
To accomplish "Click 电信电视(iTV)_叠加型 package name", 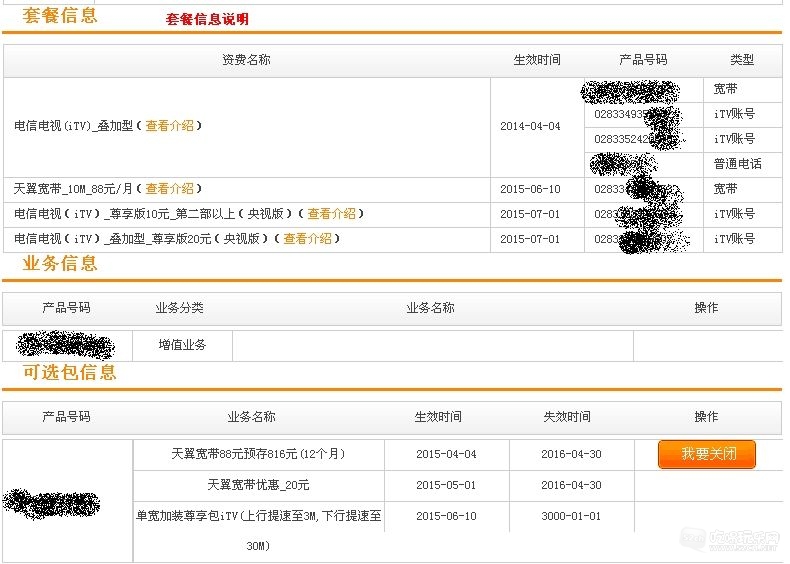I will 74,126.
